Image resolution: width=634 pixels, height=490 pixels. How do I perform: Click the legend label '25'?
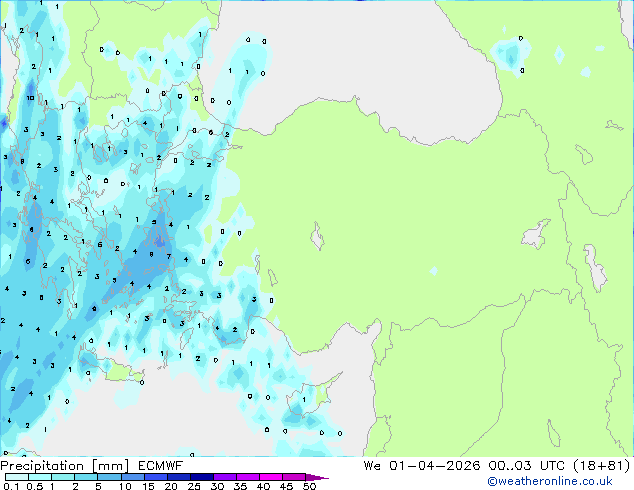pyautogui.click(x=194, y=486)
